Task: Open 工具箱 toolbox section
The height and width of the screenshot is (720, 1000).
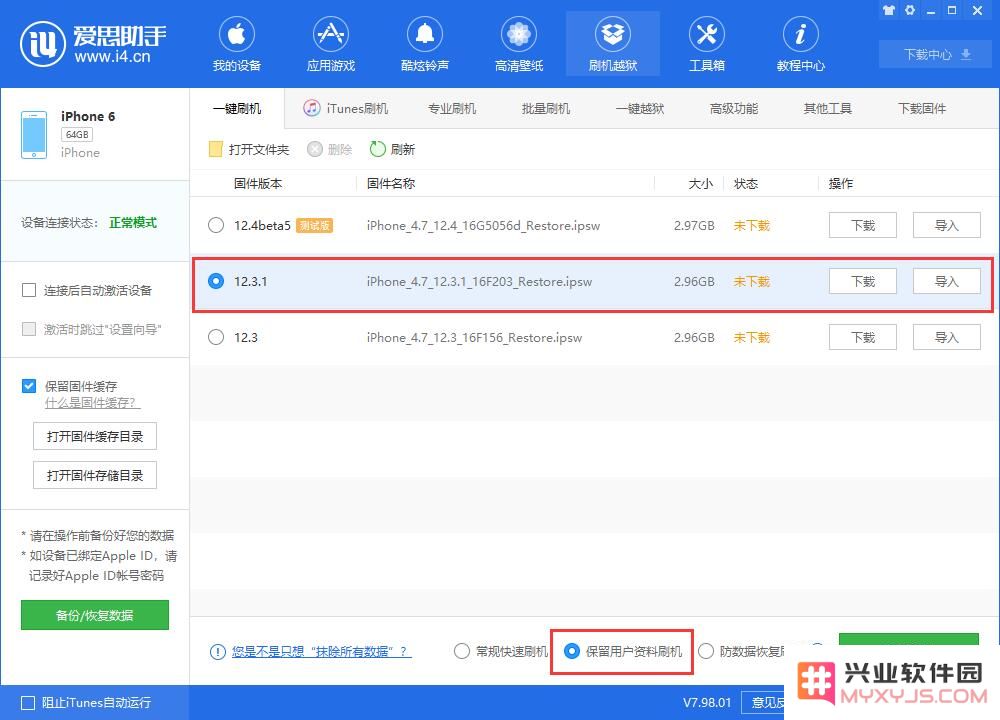Action: click(x=707, y=45)
